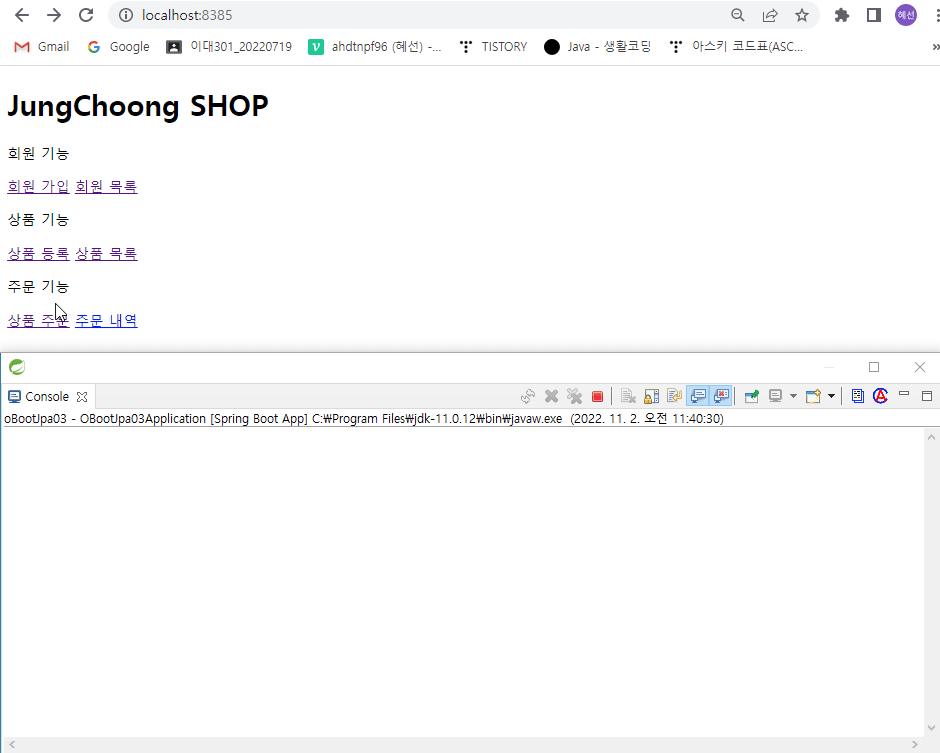Pin the console with the pin icon
Viewport: 940px width, 753px height.
[x=752, y=396]
